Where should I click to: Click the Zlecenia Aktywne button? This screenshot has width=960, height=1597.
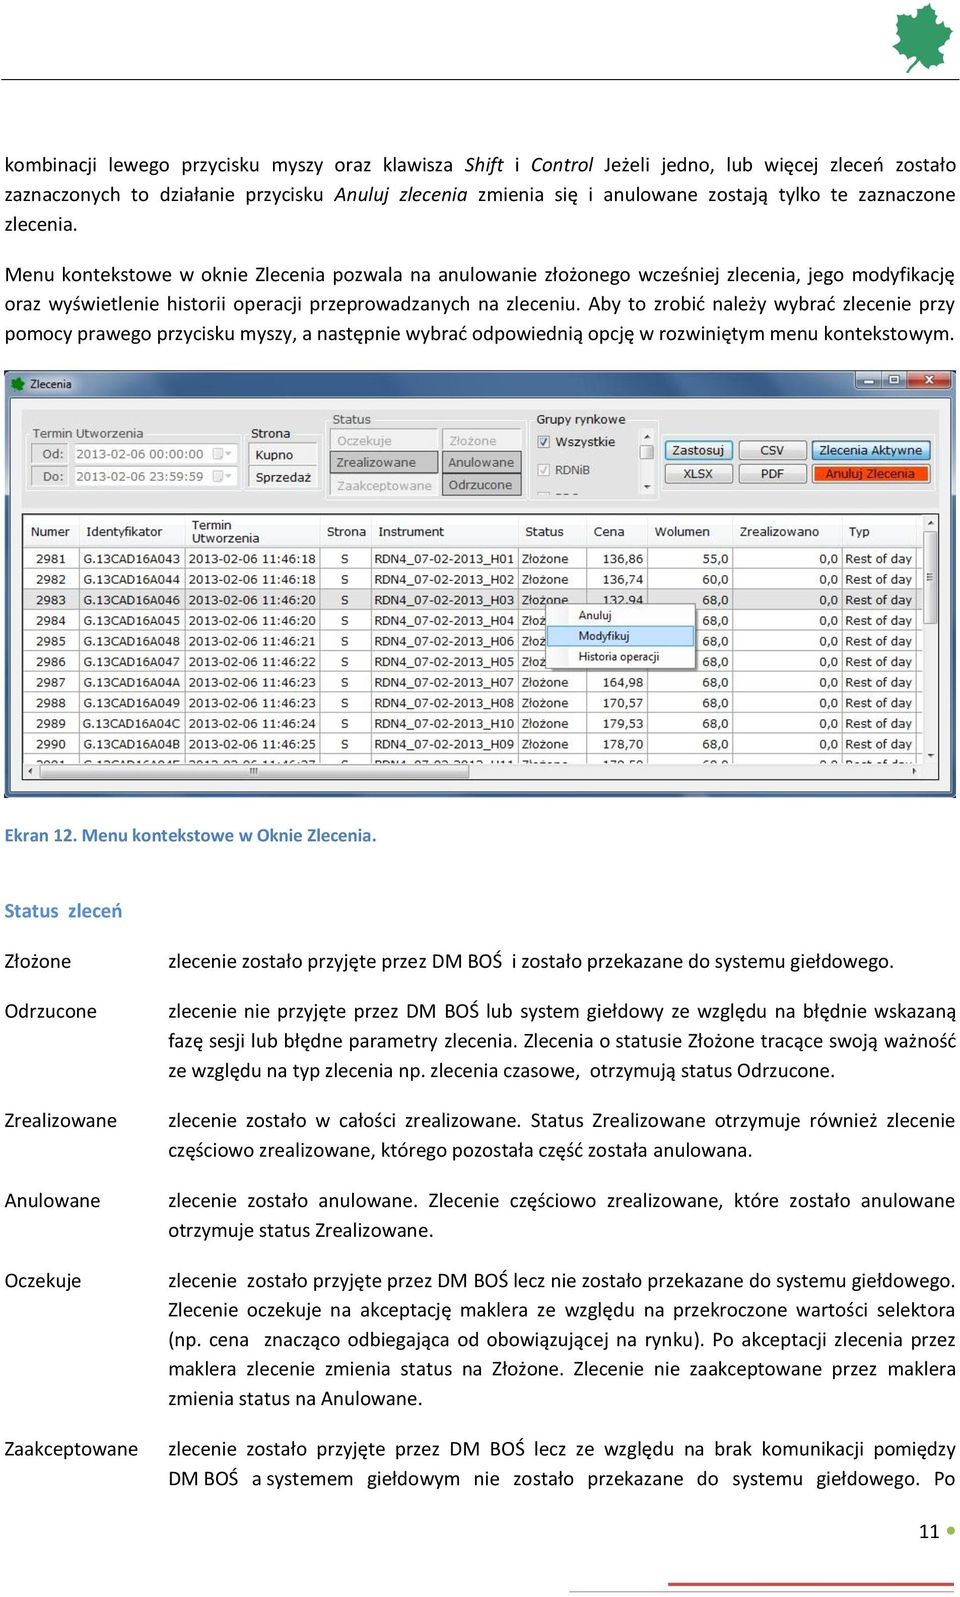(871, 451)
